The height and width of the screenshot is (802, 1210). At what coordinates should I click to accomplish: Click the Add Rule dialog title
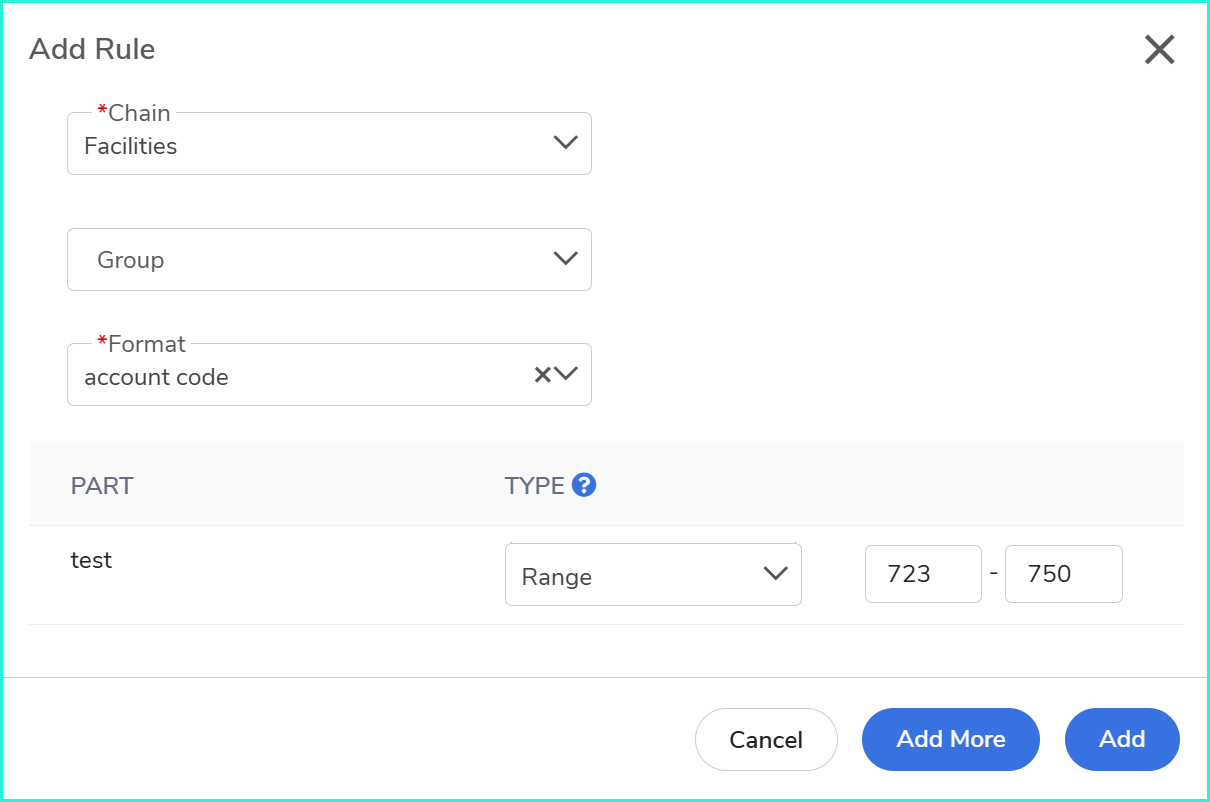[92, 49]
